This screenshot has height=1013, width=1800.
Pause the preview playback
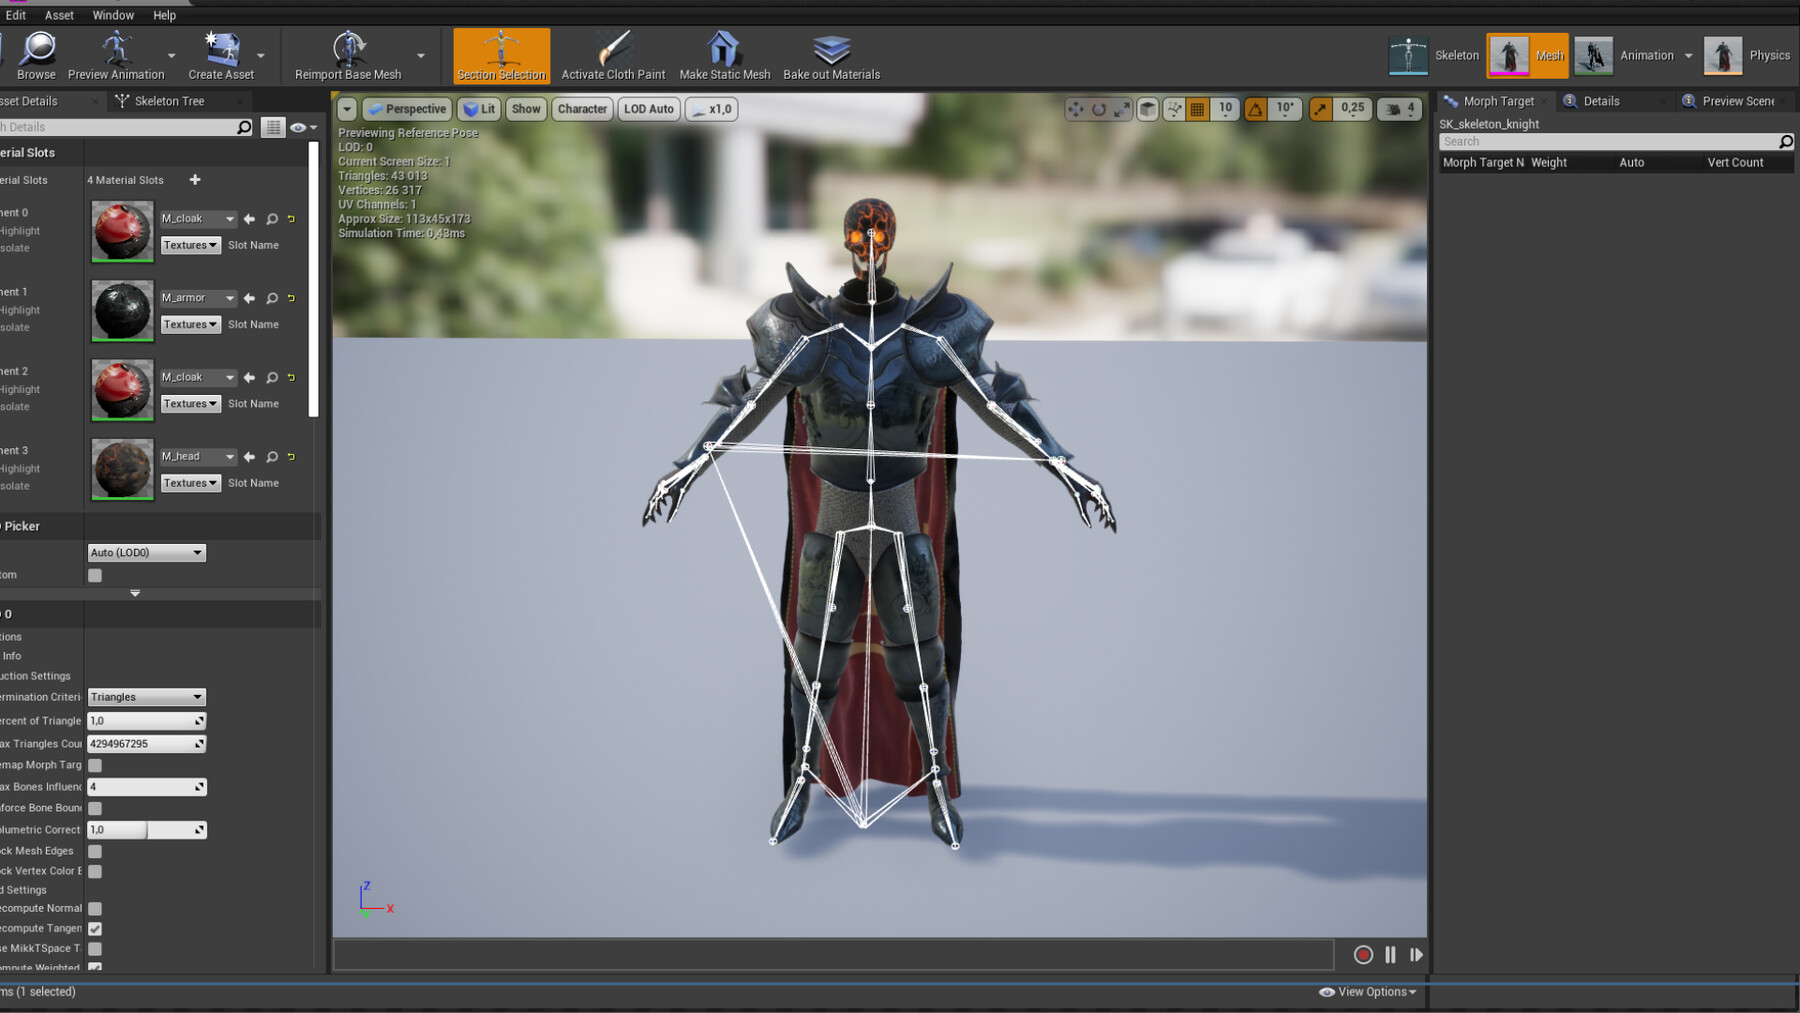[1389, 955]
